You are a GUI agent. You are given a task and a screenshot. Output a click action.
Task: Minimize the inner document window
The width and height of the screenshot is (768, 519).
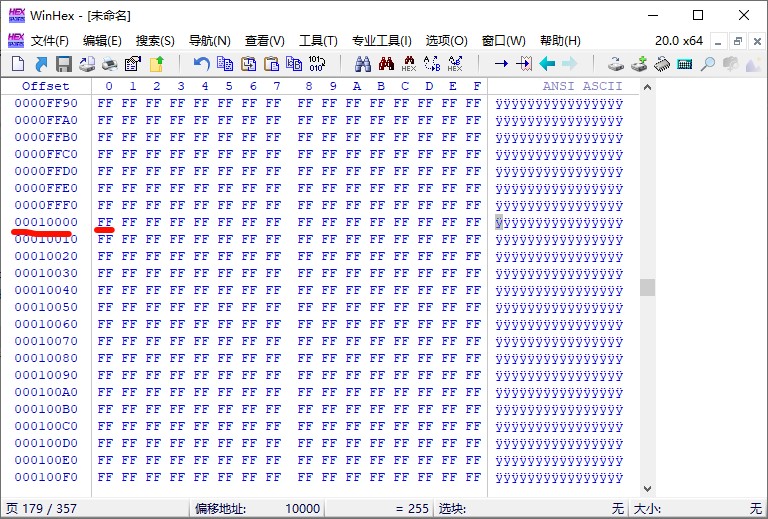pyautogui.click(x=719, y=42)
